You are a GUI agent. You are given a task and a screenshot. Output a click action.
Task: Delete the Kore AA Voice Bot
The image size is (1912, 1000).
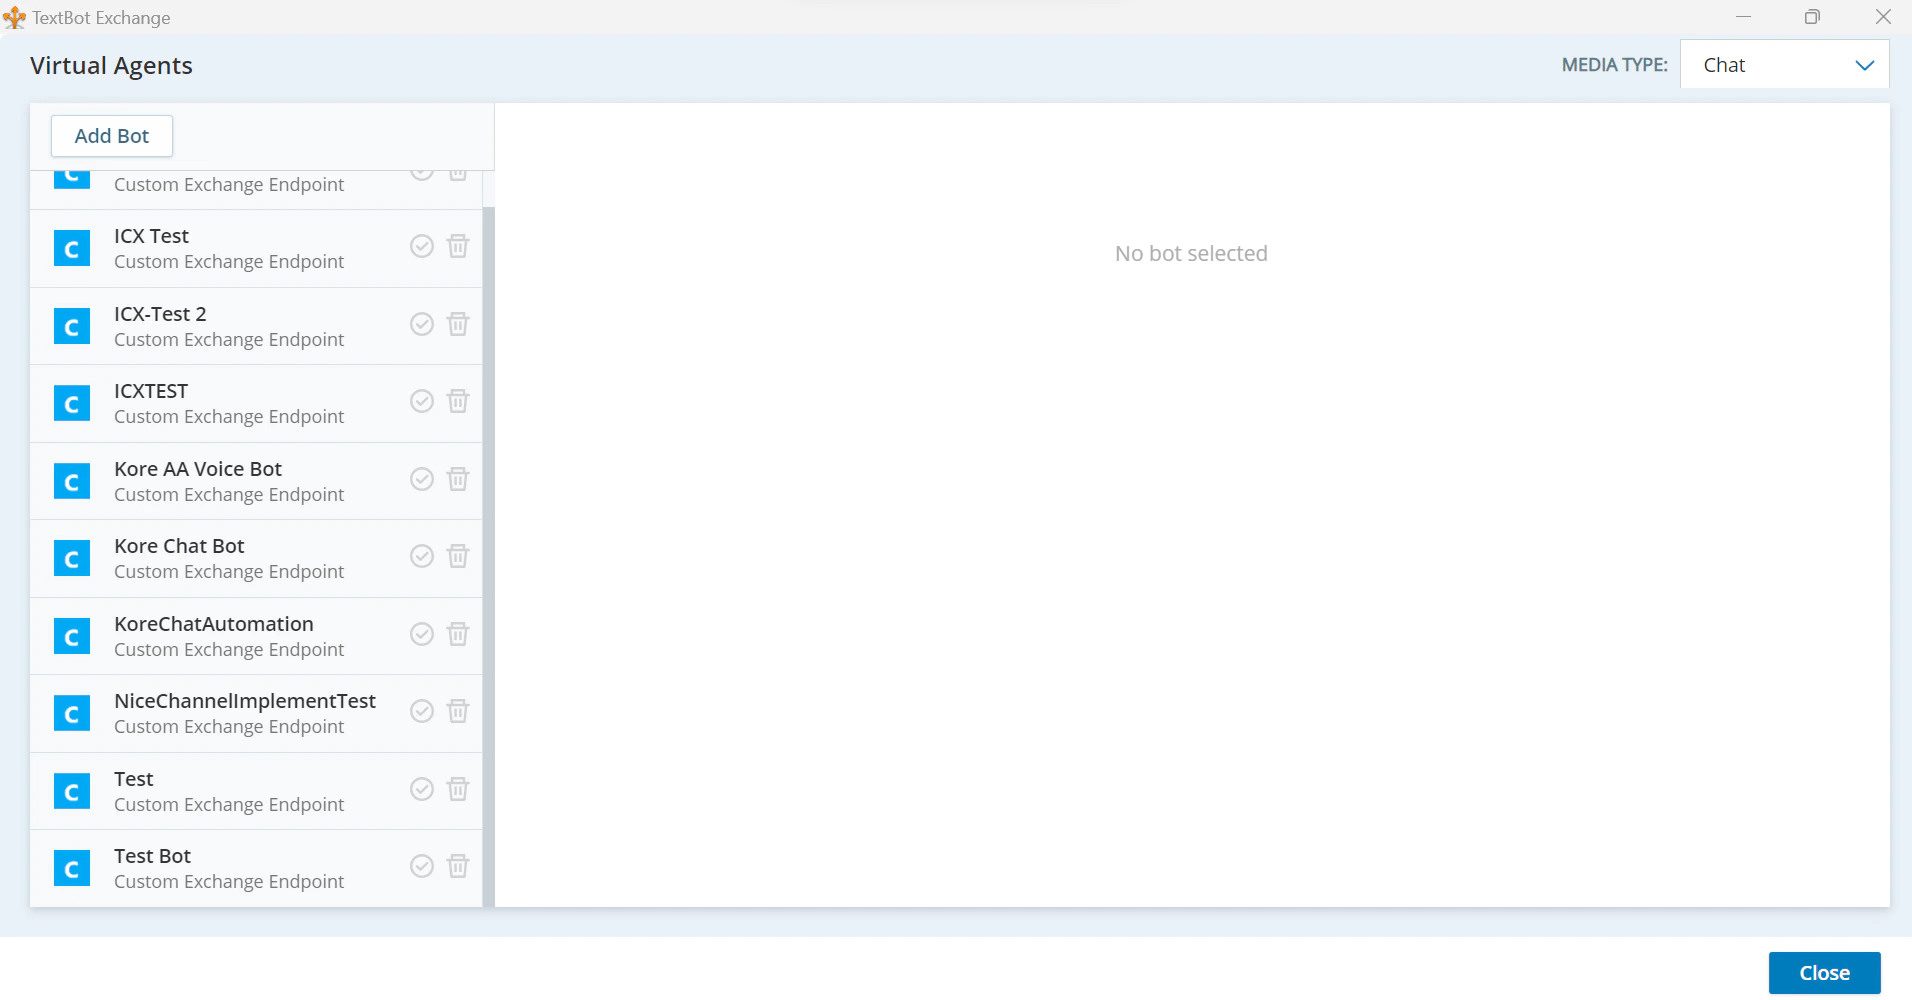[x=458, y=479]
